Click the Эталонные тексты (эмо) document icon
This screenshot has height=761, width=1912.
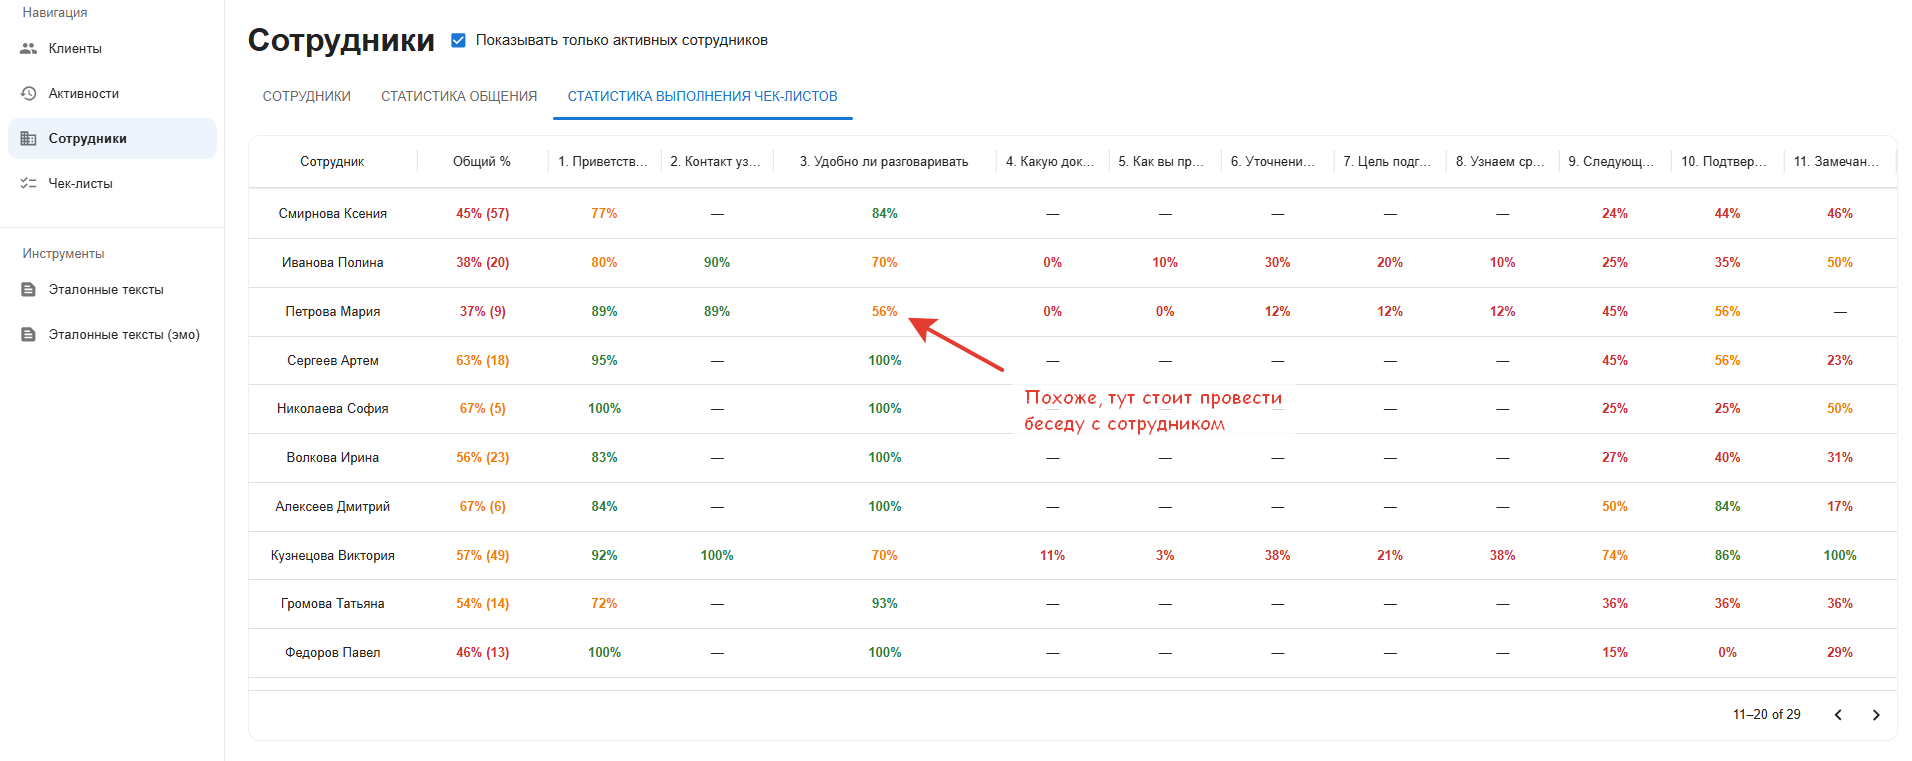[x=28, y=334]
